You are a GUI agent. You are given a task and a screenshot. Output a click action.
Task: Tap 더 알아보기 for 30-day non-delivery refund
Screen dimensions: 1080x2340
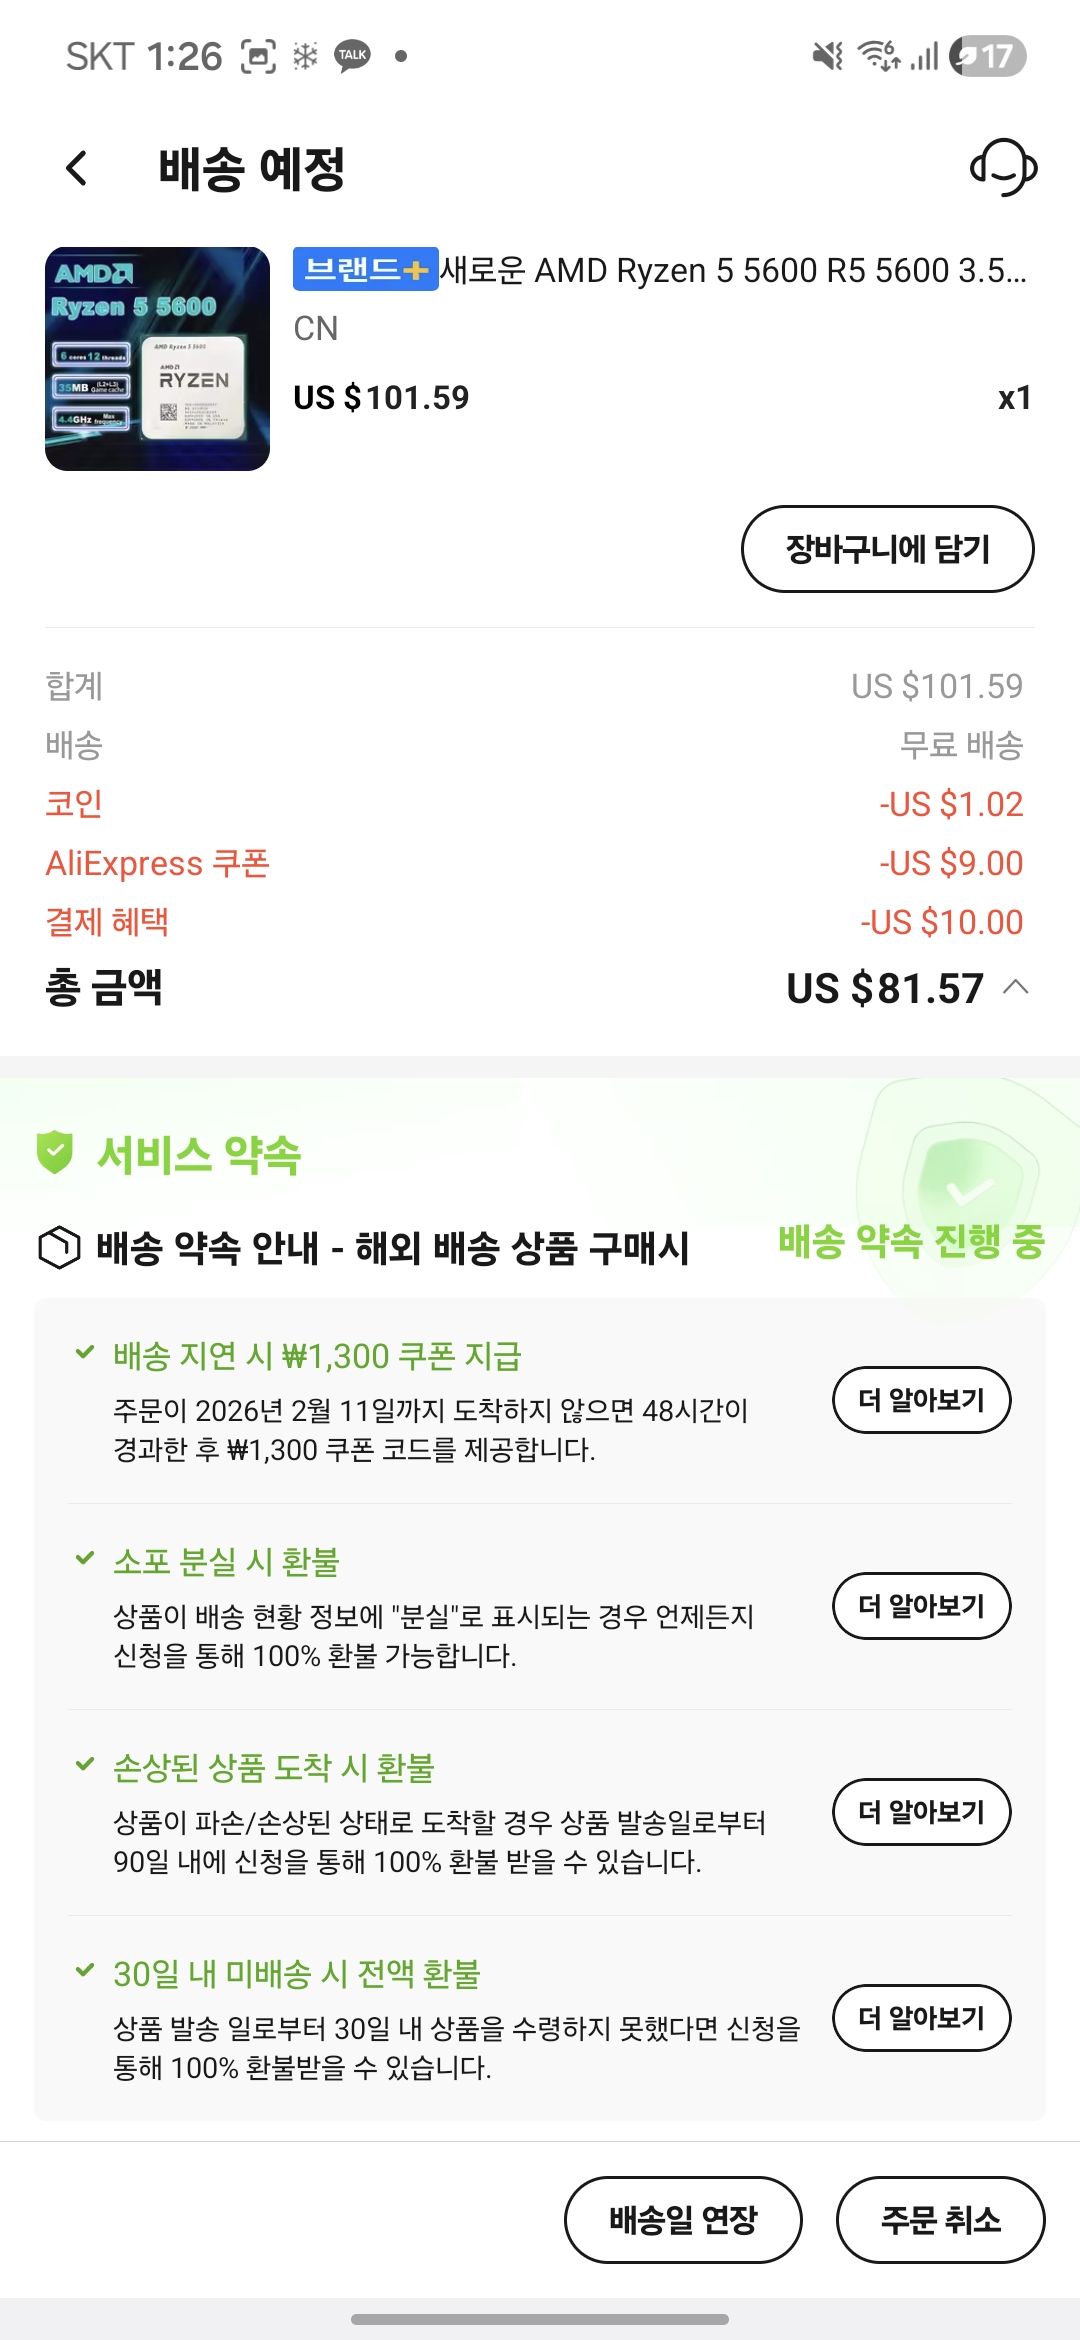click(x=921, y=2018)
